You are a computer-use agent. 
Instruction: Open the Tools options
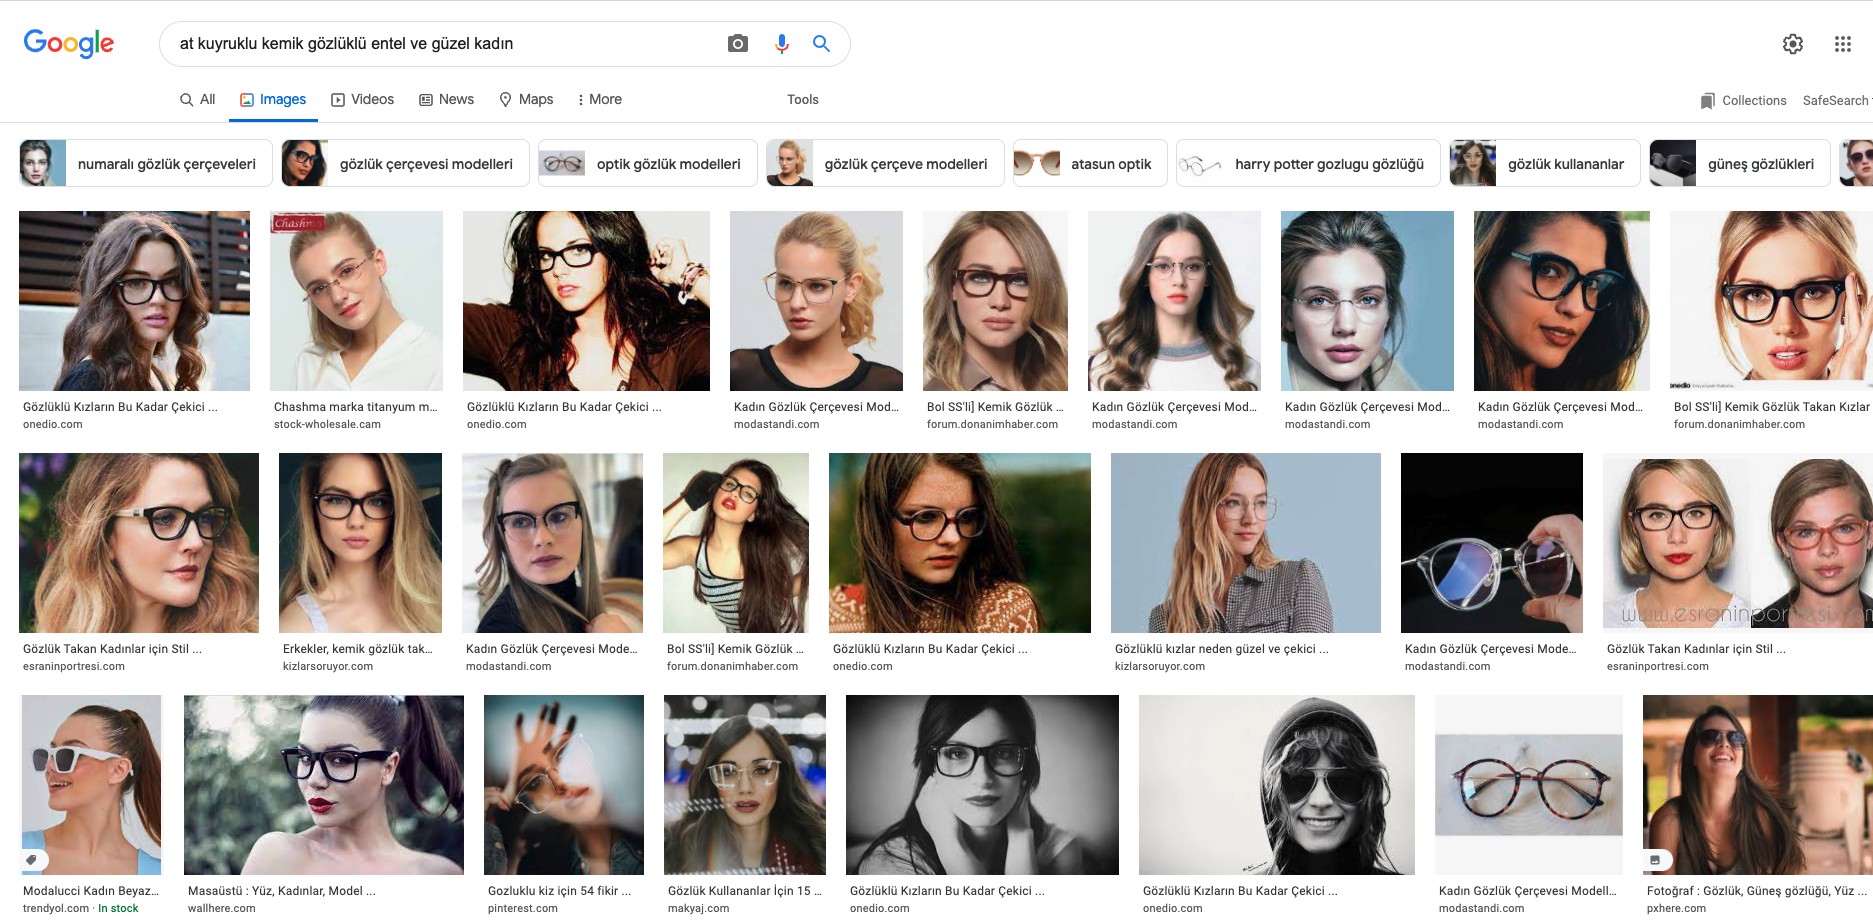click(803, 99)
